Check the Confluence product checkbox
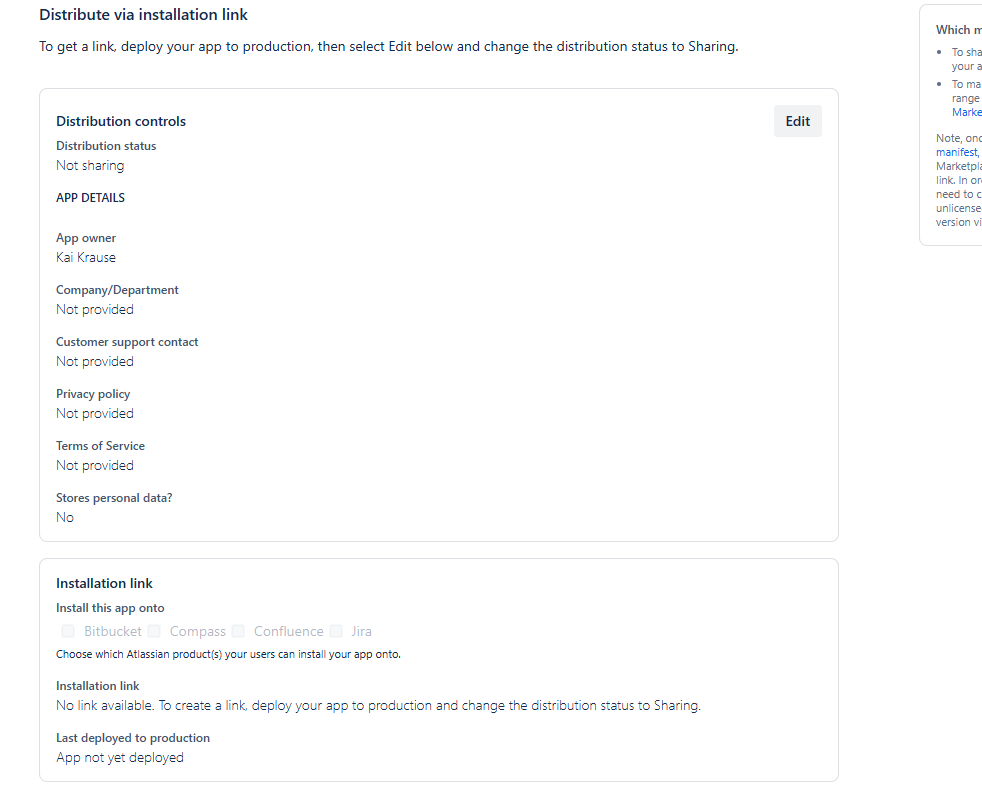Image resolution: width=982 pixels, height=790 pixels. click(238, 631)
